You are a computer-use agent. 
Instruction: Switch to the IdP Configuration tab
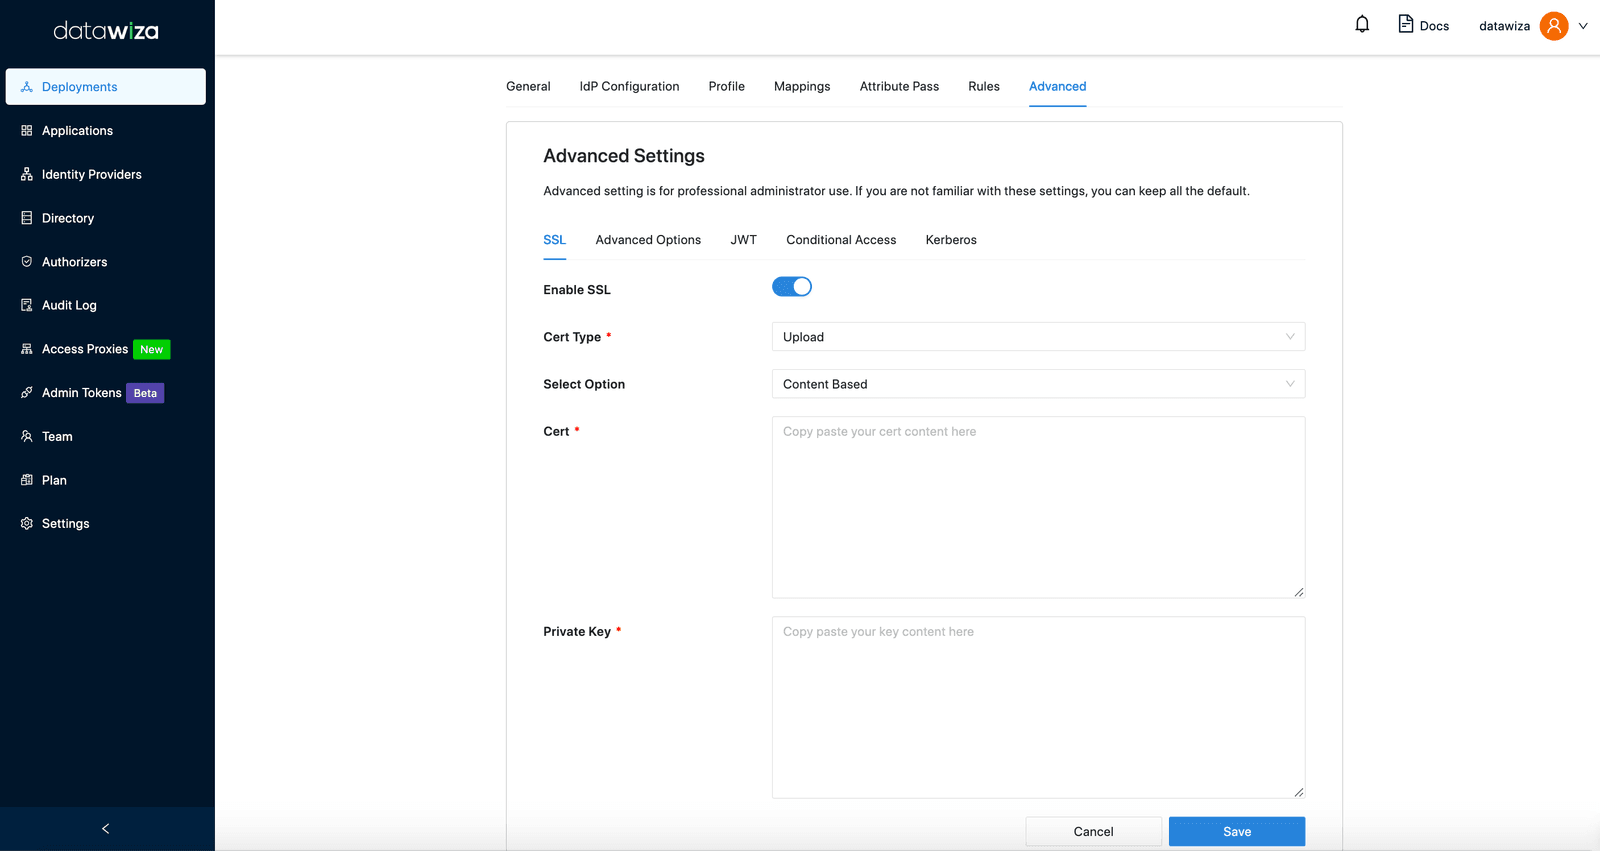[629, 86]
